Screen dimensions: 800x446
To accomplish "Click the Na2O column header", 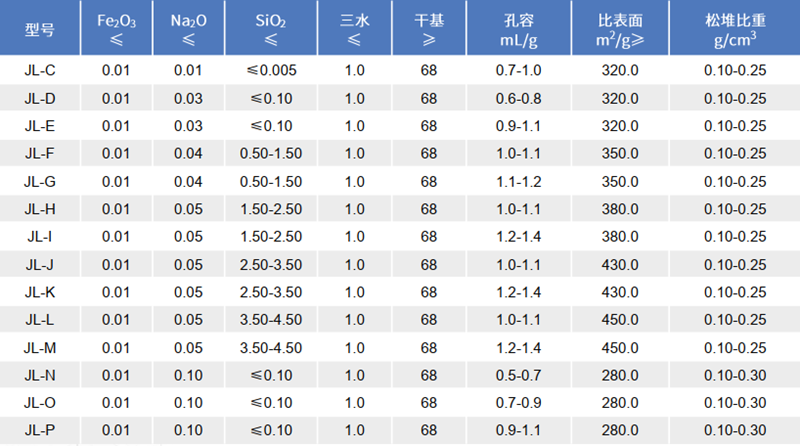I will (187, 29).
